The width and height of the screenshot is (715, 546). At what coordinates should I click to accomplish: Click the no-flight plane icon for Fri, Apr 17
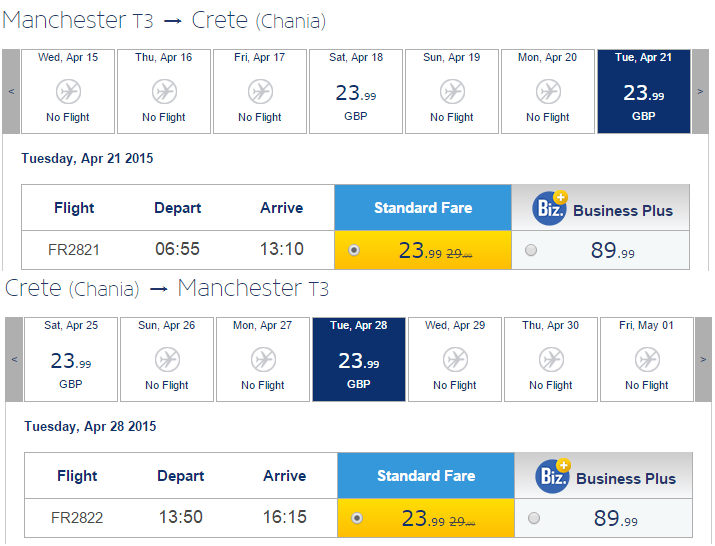click(x=260, y=92)
